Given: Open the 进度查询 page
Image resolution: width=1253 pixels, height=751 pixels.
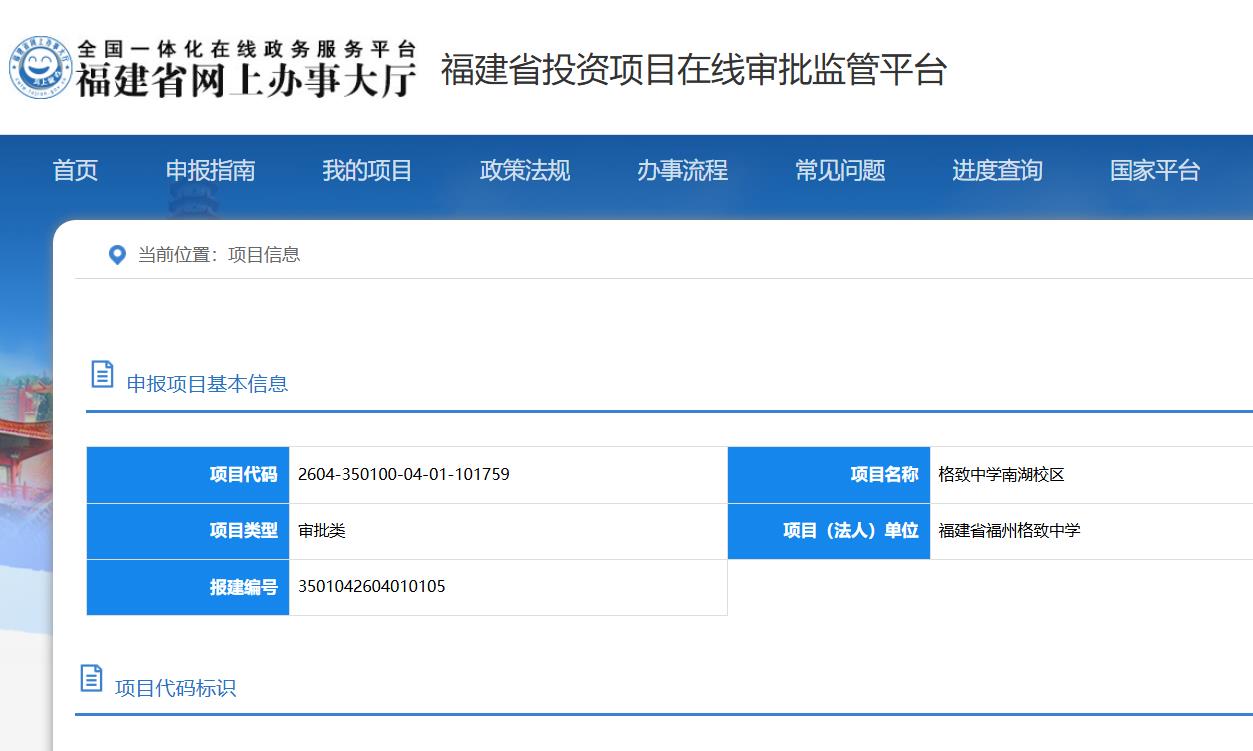Looking at the screenshot, I should click(997, 171).
